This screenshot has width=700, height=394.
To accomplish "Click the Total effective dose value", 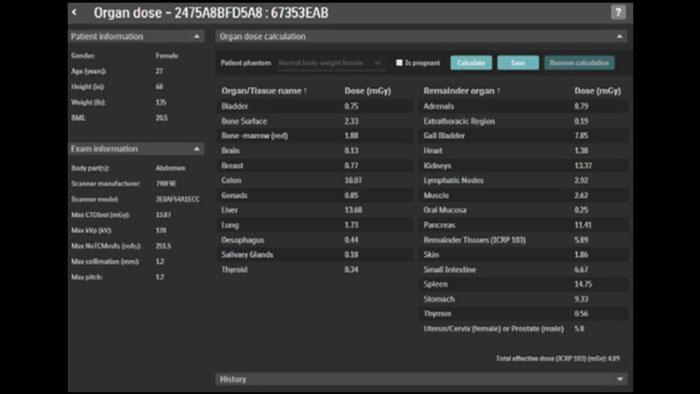I will point(614,358).
